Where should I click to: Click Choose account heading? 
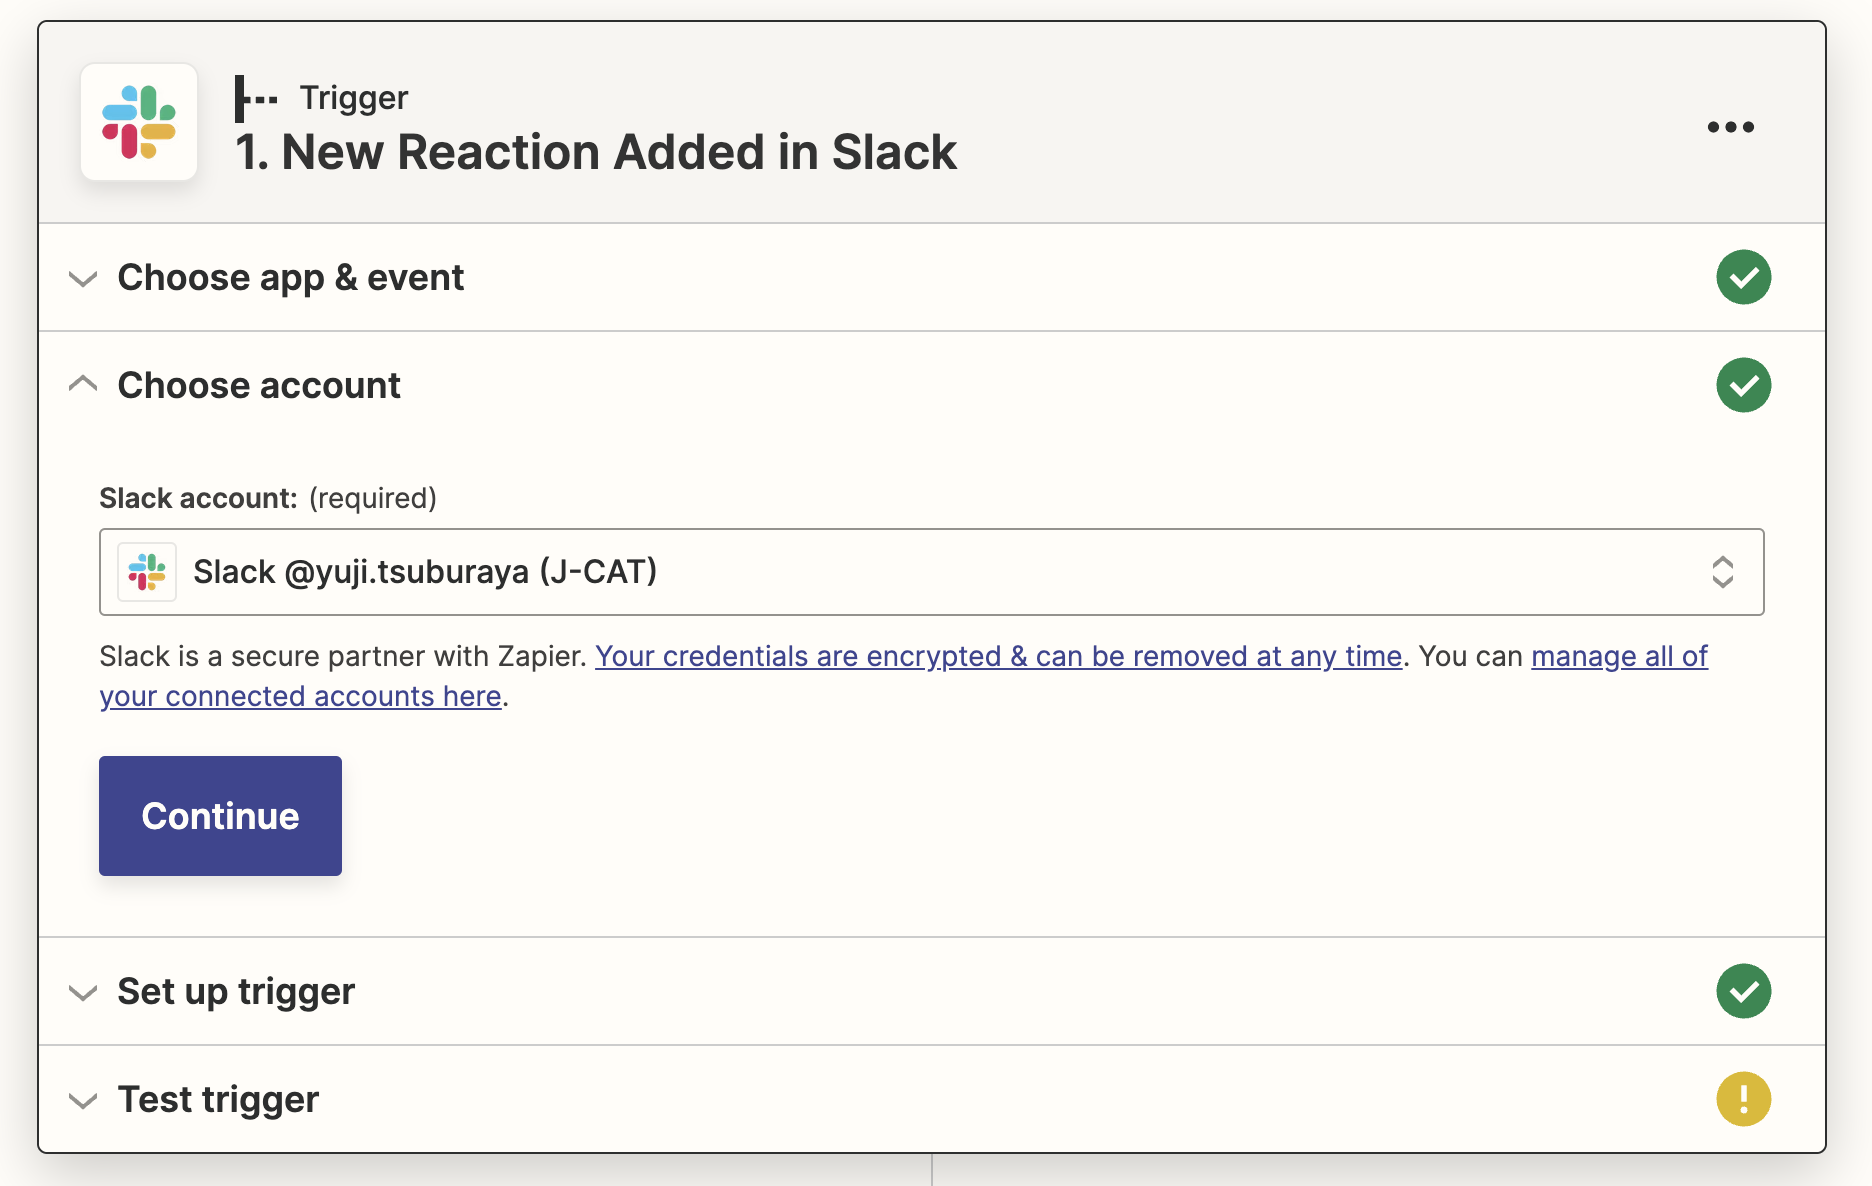259,386
